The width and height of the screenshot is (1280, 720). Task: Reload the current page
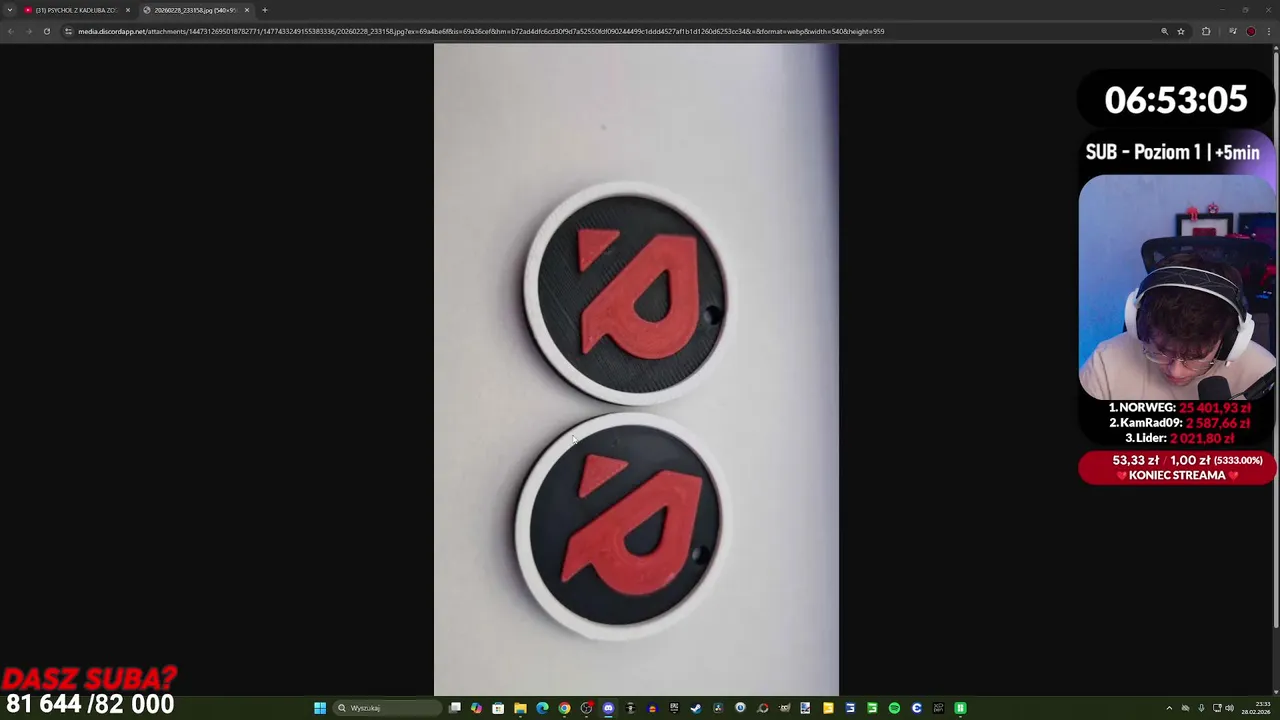coord(46,31)
